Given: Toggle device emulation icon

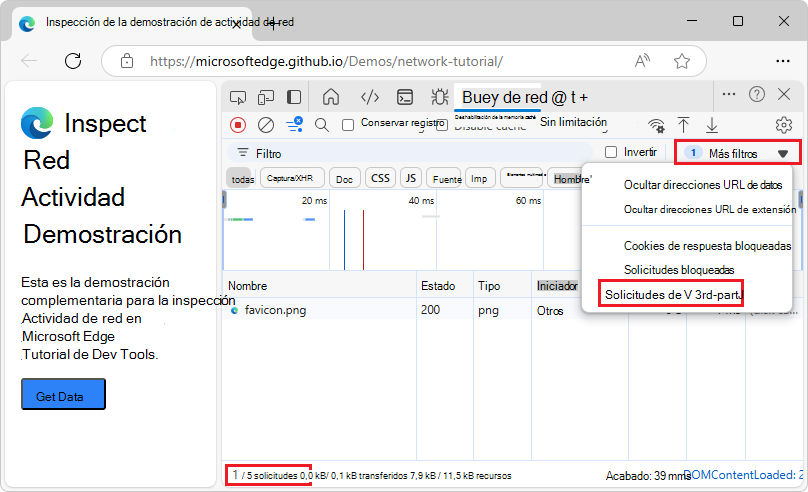Looking at the screenshot, I should [266, 97].
